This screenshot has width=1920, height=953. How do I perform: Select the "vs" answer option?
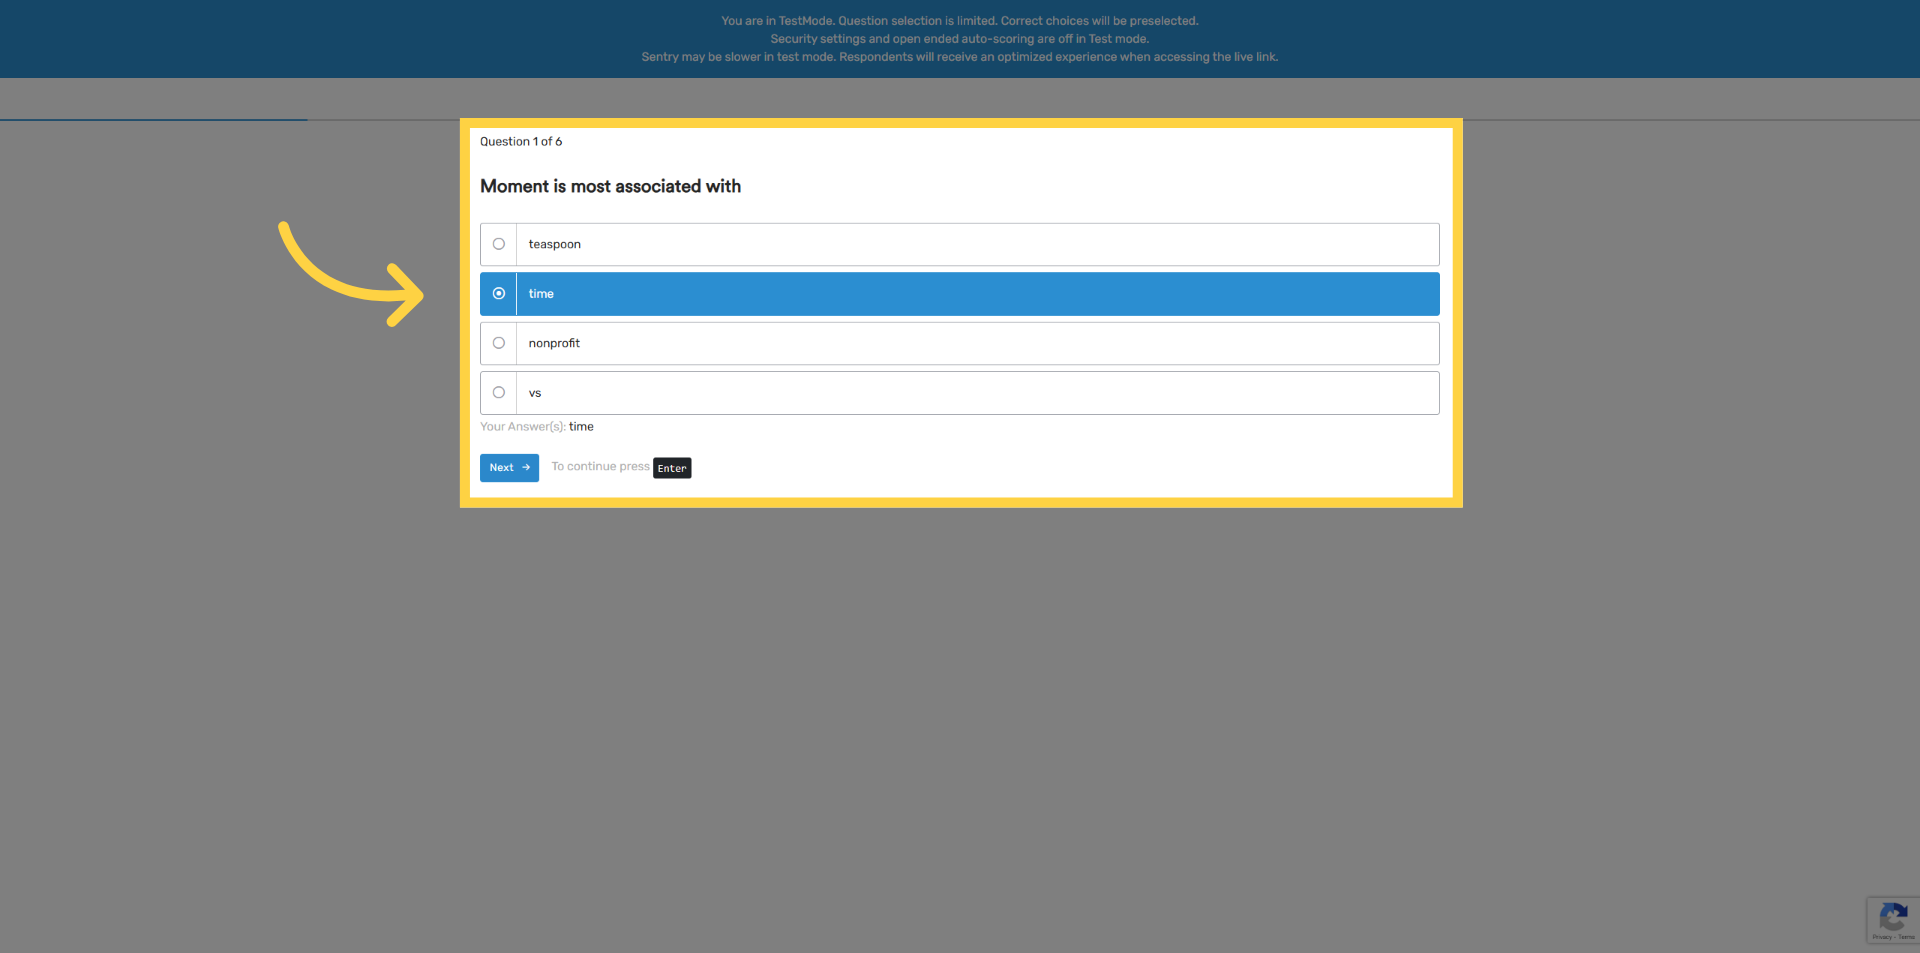pyautogui.click(x=960, y=393)
